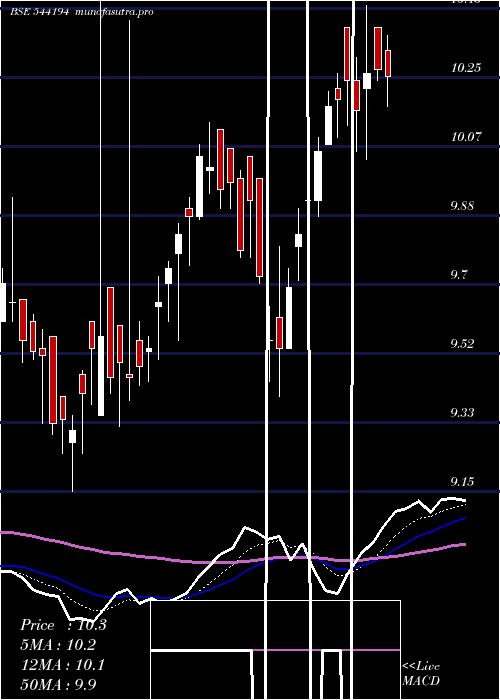Select the tallest red candle near 9.88

(x=259, y=227)
